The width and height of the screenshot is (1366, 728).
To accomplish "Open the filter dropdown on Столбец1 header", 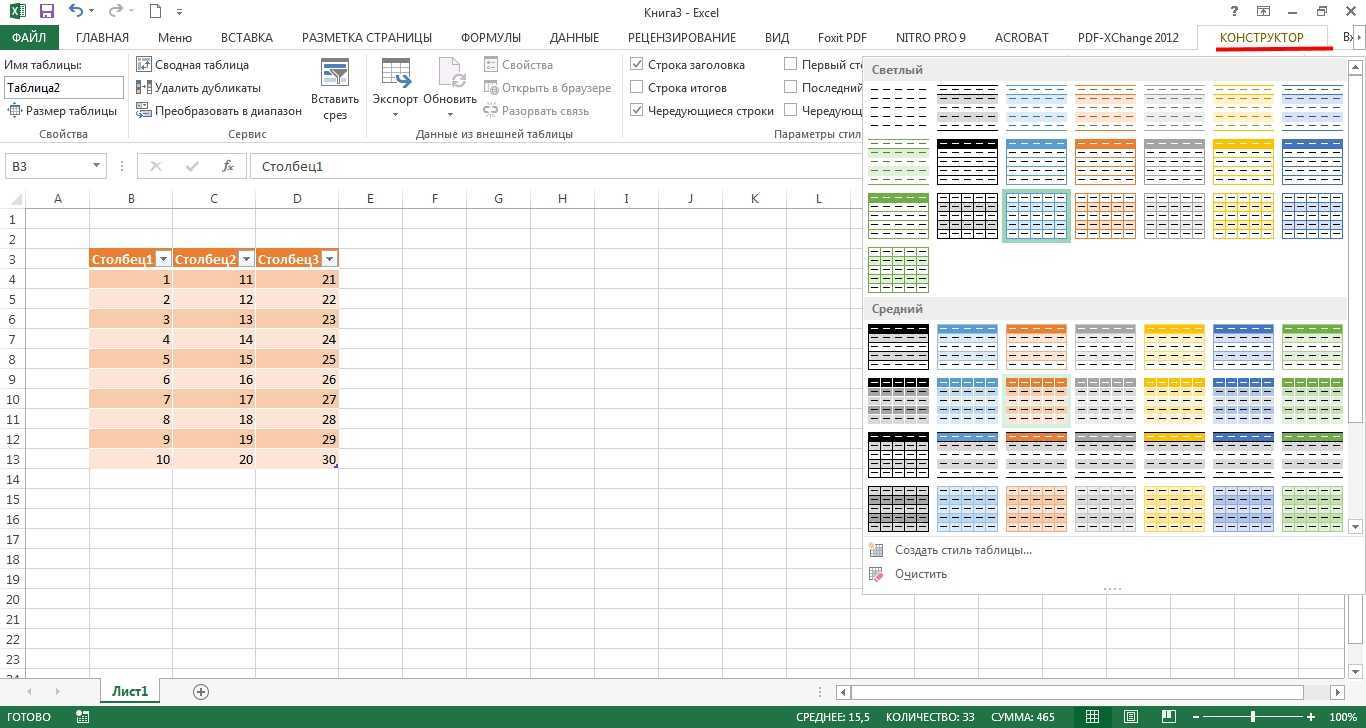I will 163,259.
